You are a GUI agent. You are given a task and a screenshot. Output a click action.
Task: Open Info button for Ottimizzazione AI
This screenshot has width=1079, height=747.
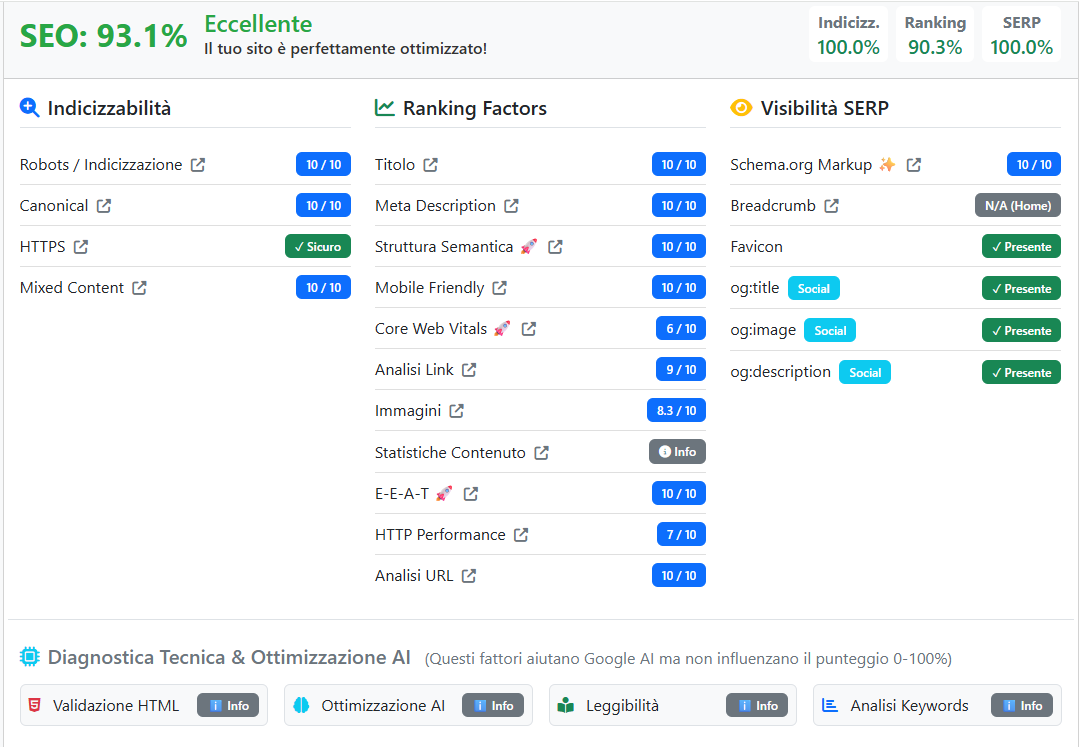tap(493, 705)
